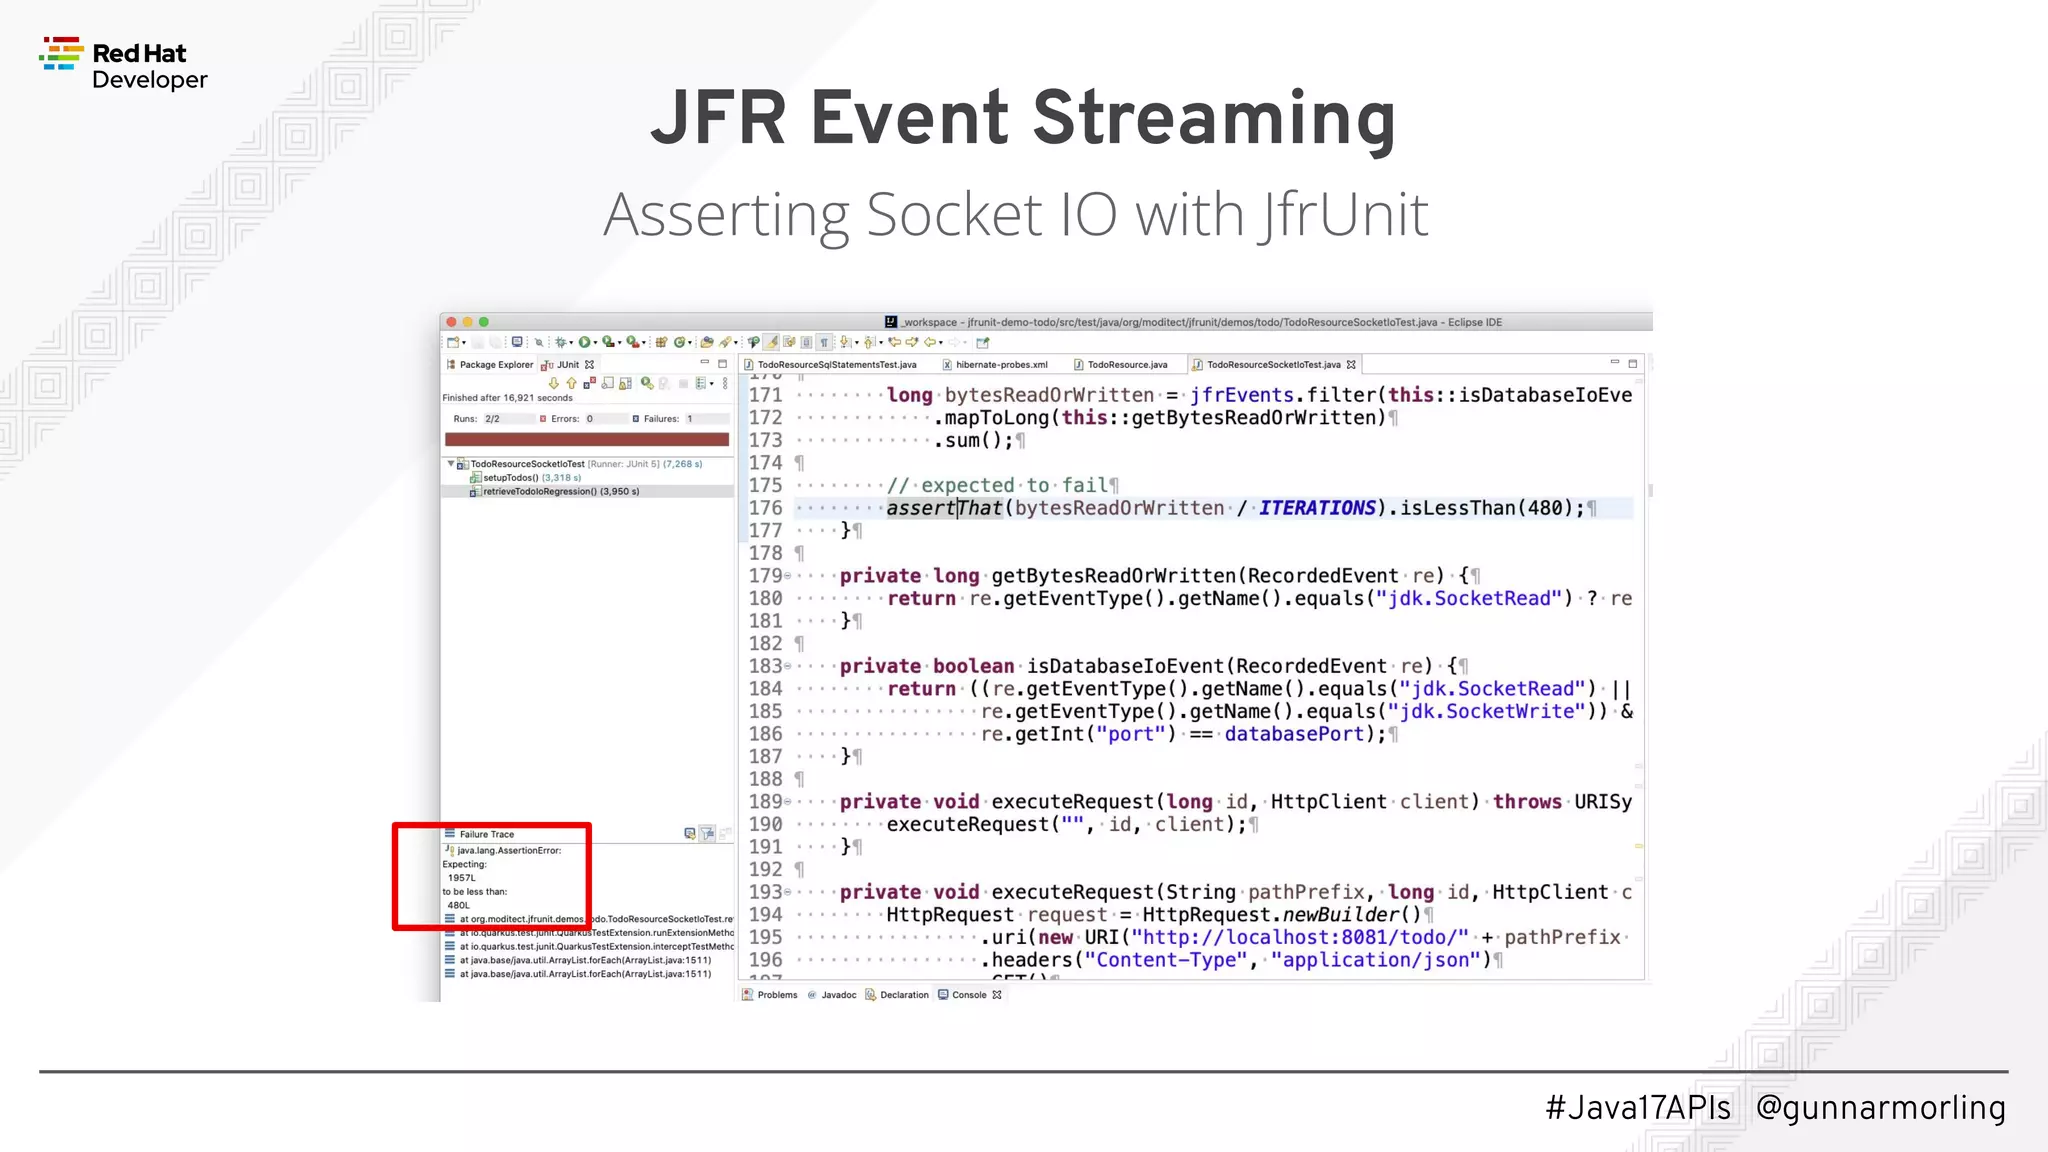Open the Javadoc view tab
The height and width of the screenshot is (1152, 2048).
pos(832,995)
